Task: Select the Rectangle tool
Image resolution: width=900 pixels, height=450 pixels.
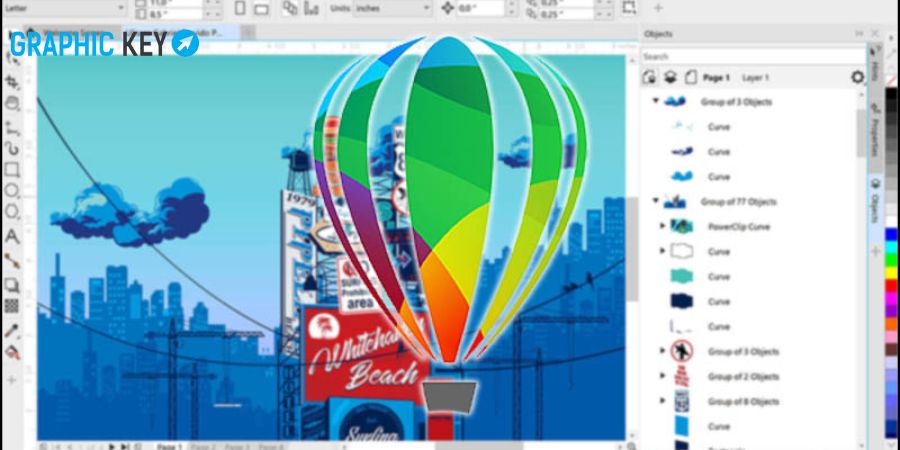Action: (x=12, y=170)
